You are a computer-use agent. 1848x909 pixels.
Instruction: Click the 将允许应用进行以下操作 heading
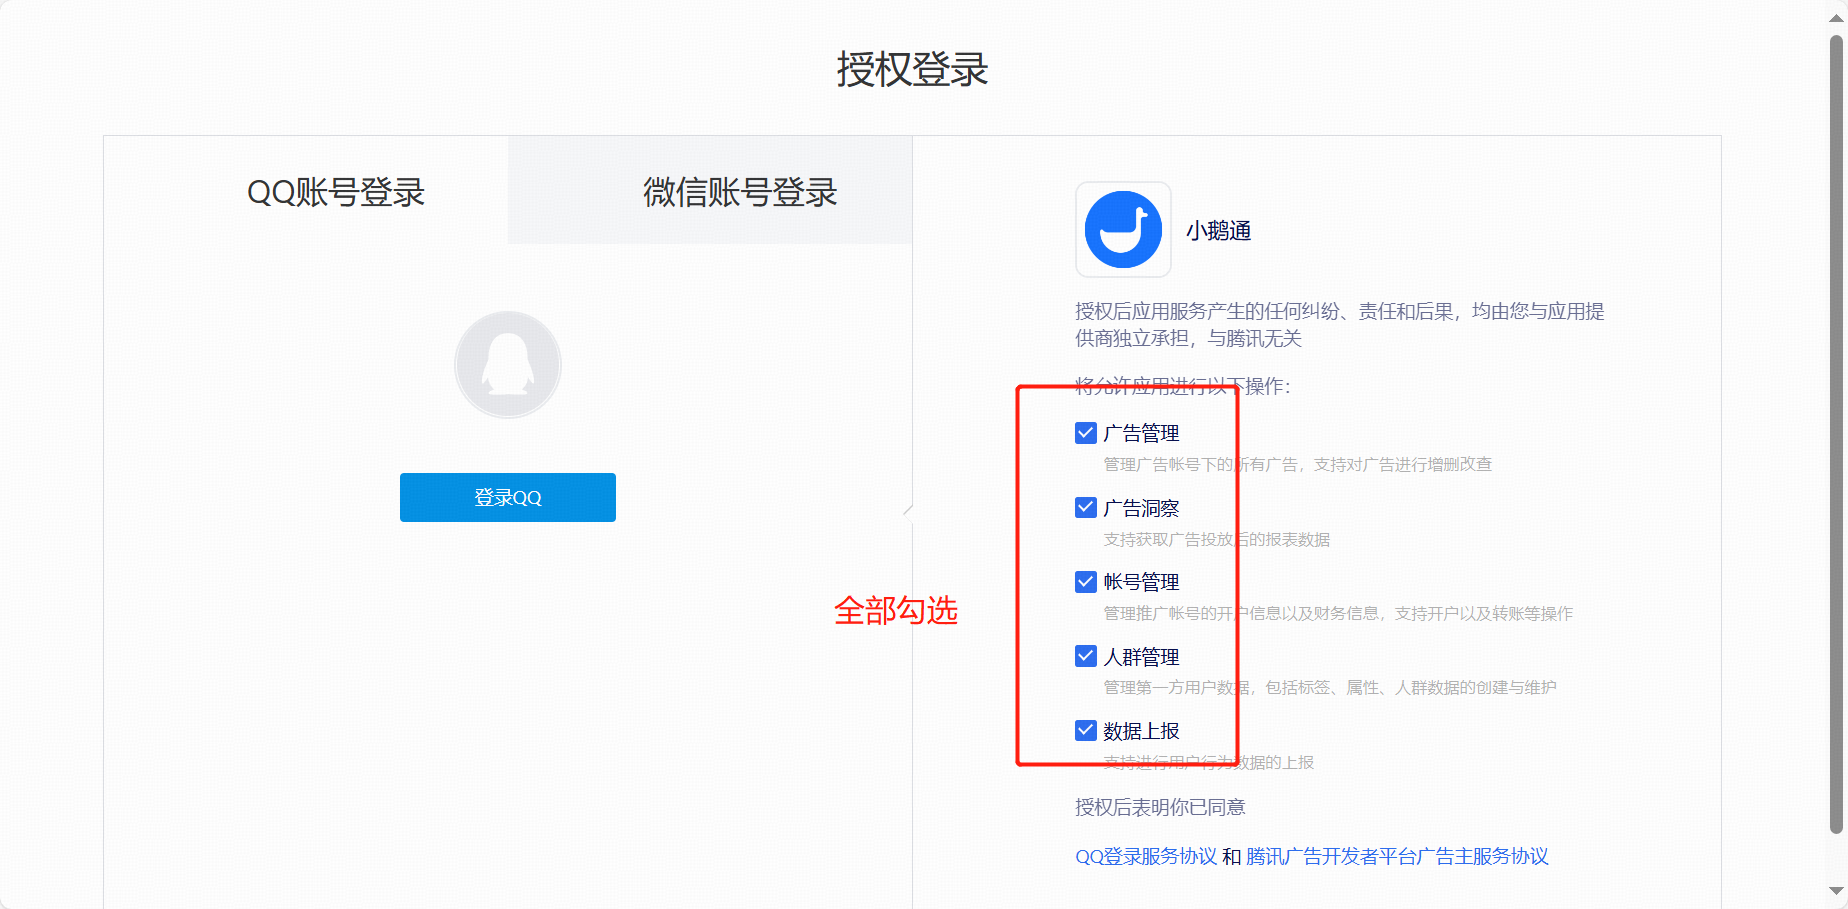(1183, 386)
